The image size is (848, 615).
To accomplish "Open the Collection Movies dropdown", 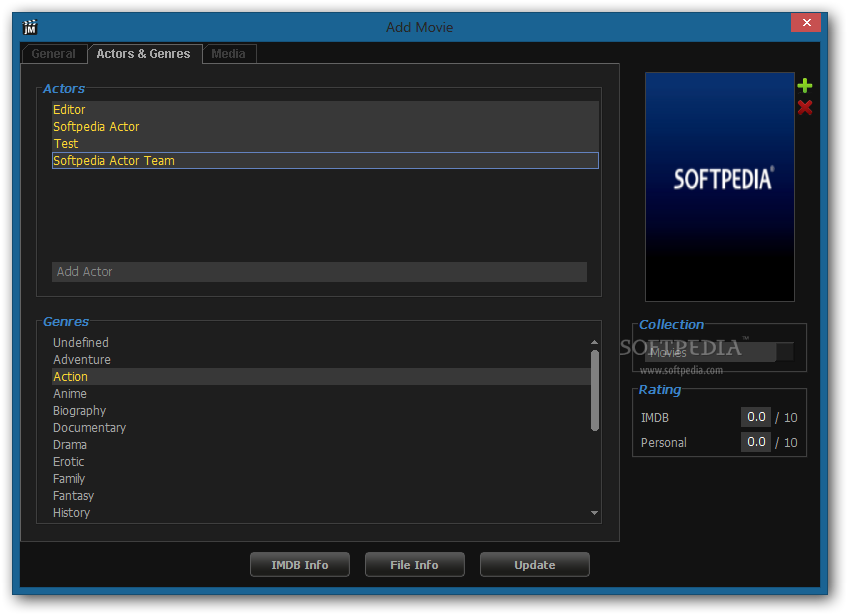I will click(719, 353).
